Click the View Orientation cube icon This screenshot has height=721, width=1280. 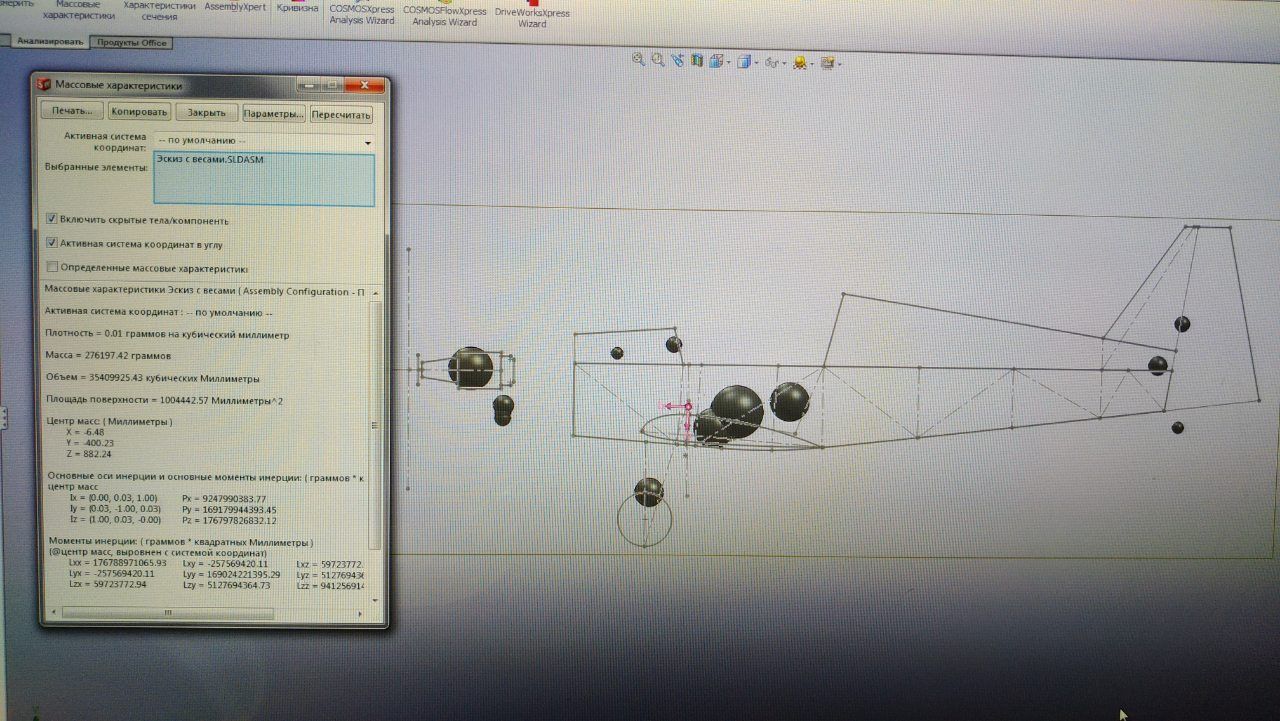tap(716, 62)
